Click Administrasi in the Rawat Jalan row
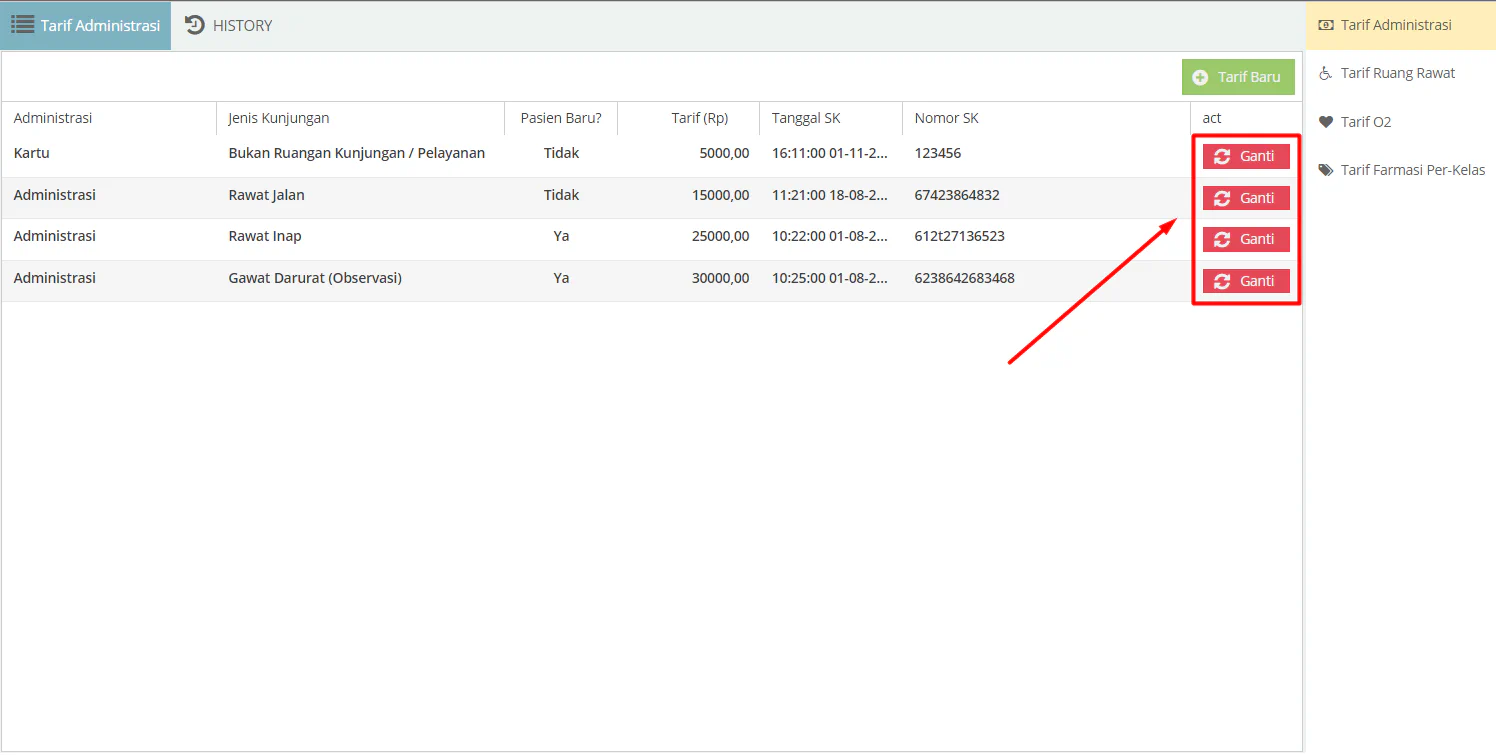This screenshot has width=1496, height=755. (55, 195)
